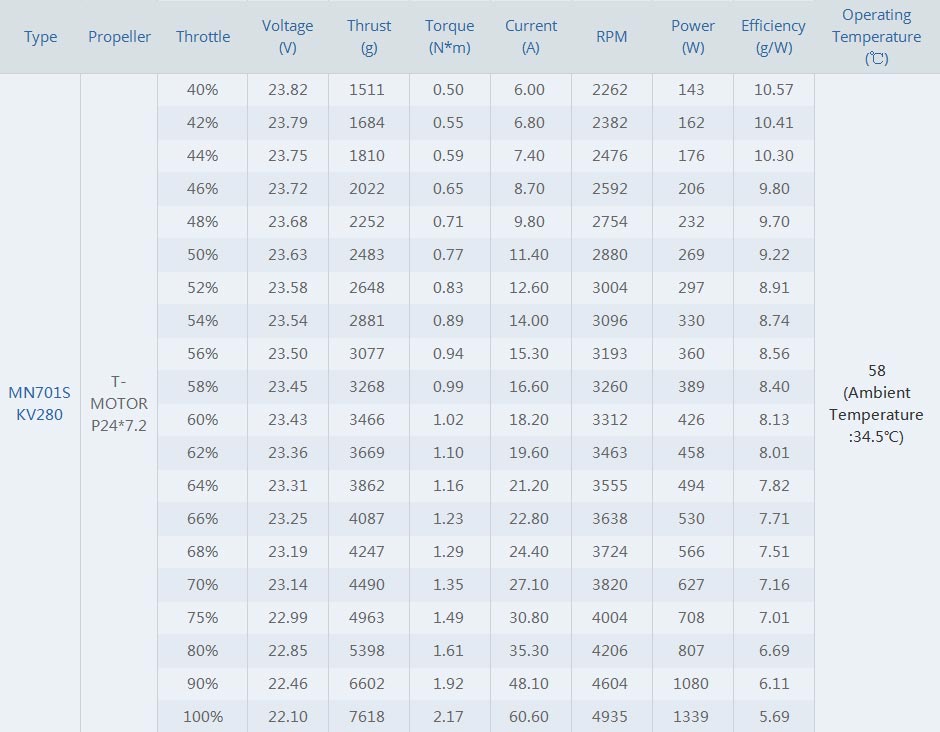
Task: Click the RPM column header
Action: pyautogui.click(x=611, y=37)
